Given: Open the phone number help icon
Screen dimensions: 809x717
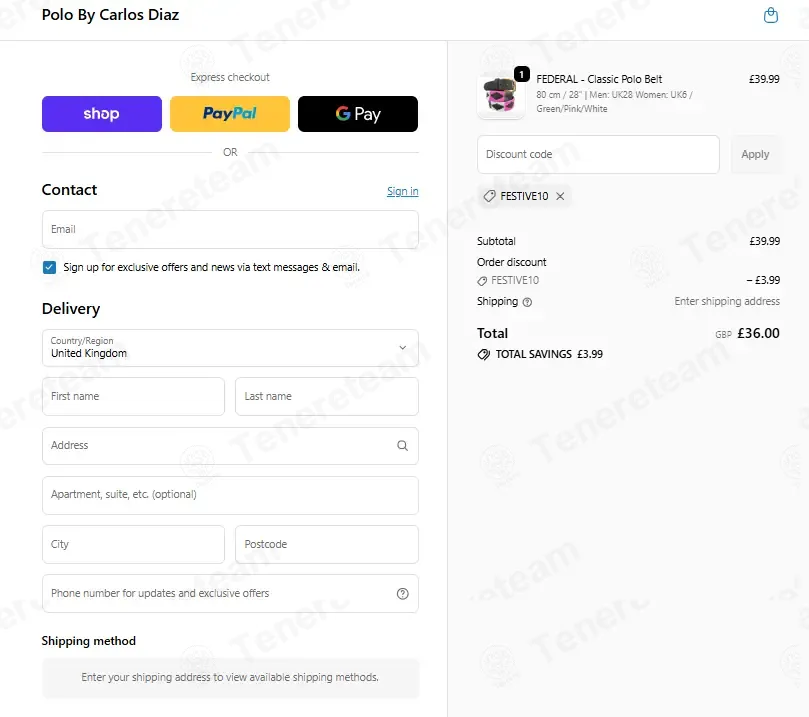Looking at the screenshot, I should pyautogui.click(x=402, y=594).
